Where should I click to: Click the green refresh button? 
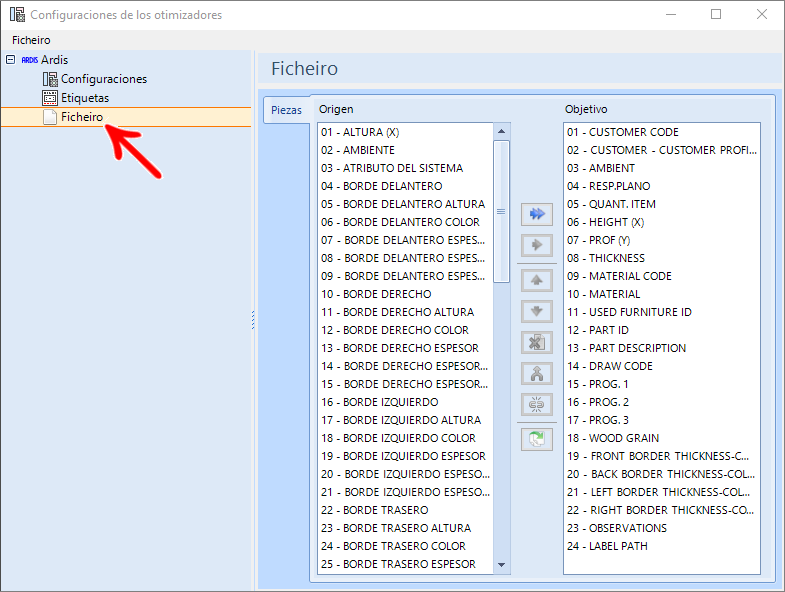pyautogui.click(x=537, y=439)
